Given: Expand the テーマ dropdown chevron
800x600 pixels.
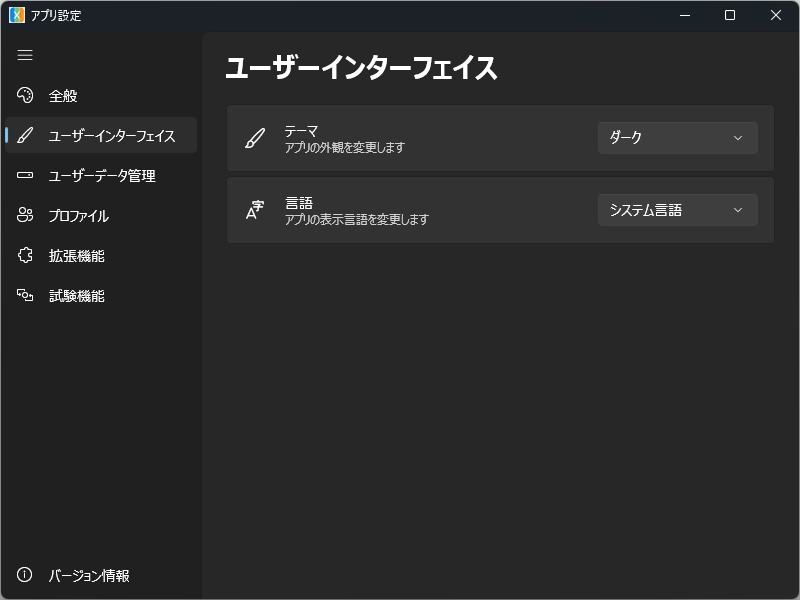Looking at the screenshot, I should pos(738,138).
